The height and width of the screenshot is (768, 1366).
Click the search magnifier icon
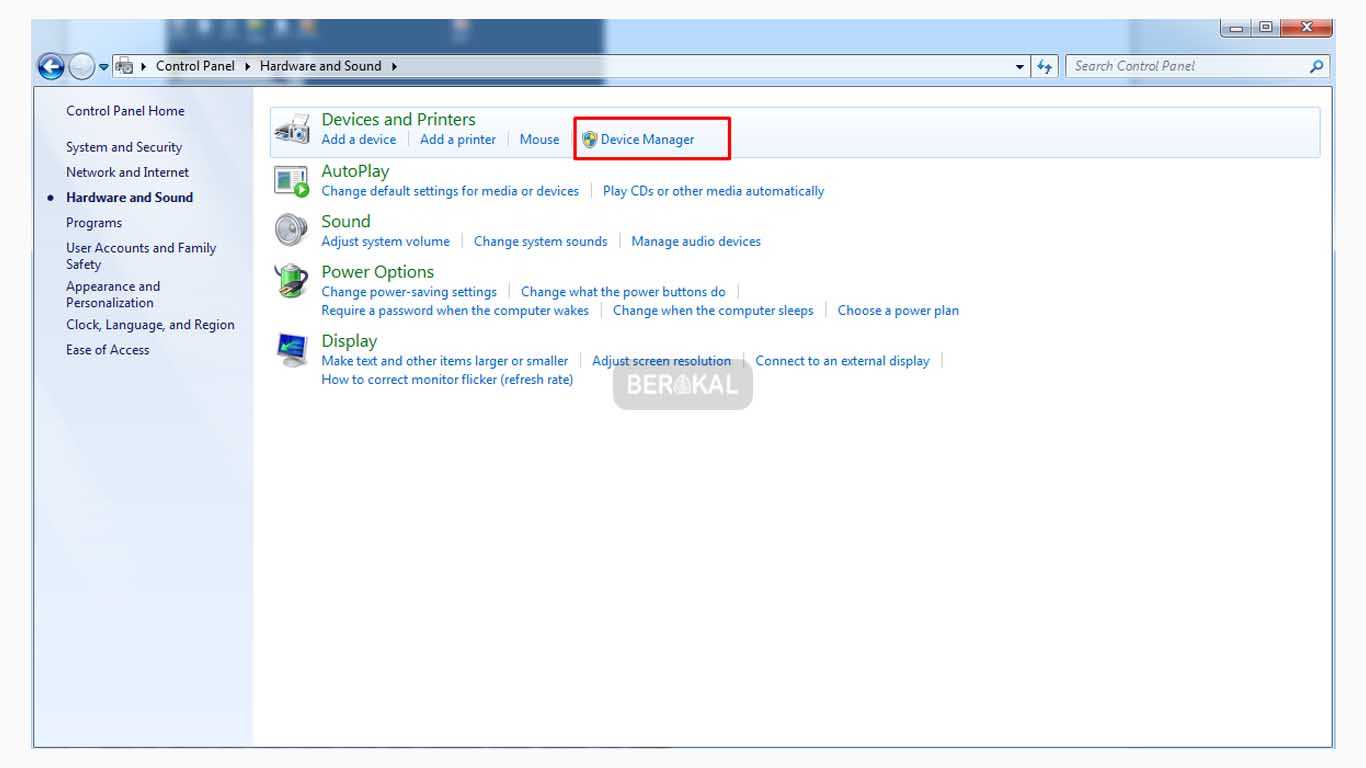click(x=1317, y=66)
